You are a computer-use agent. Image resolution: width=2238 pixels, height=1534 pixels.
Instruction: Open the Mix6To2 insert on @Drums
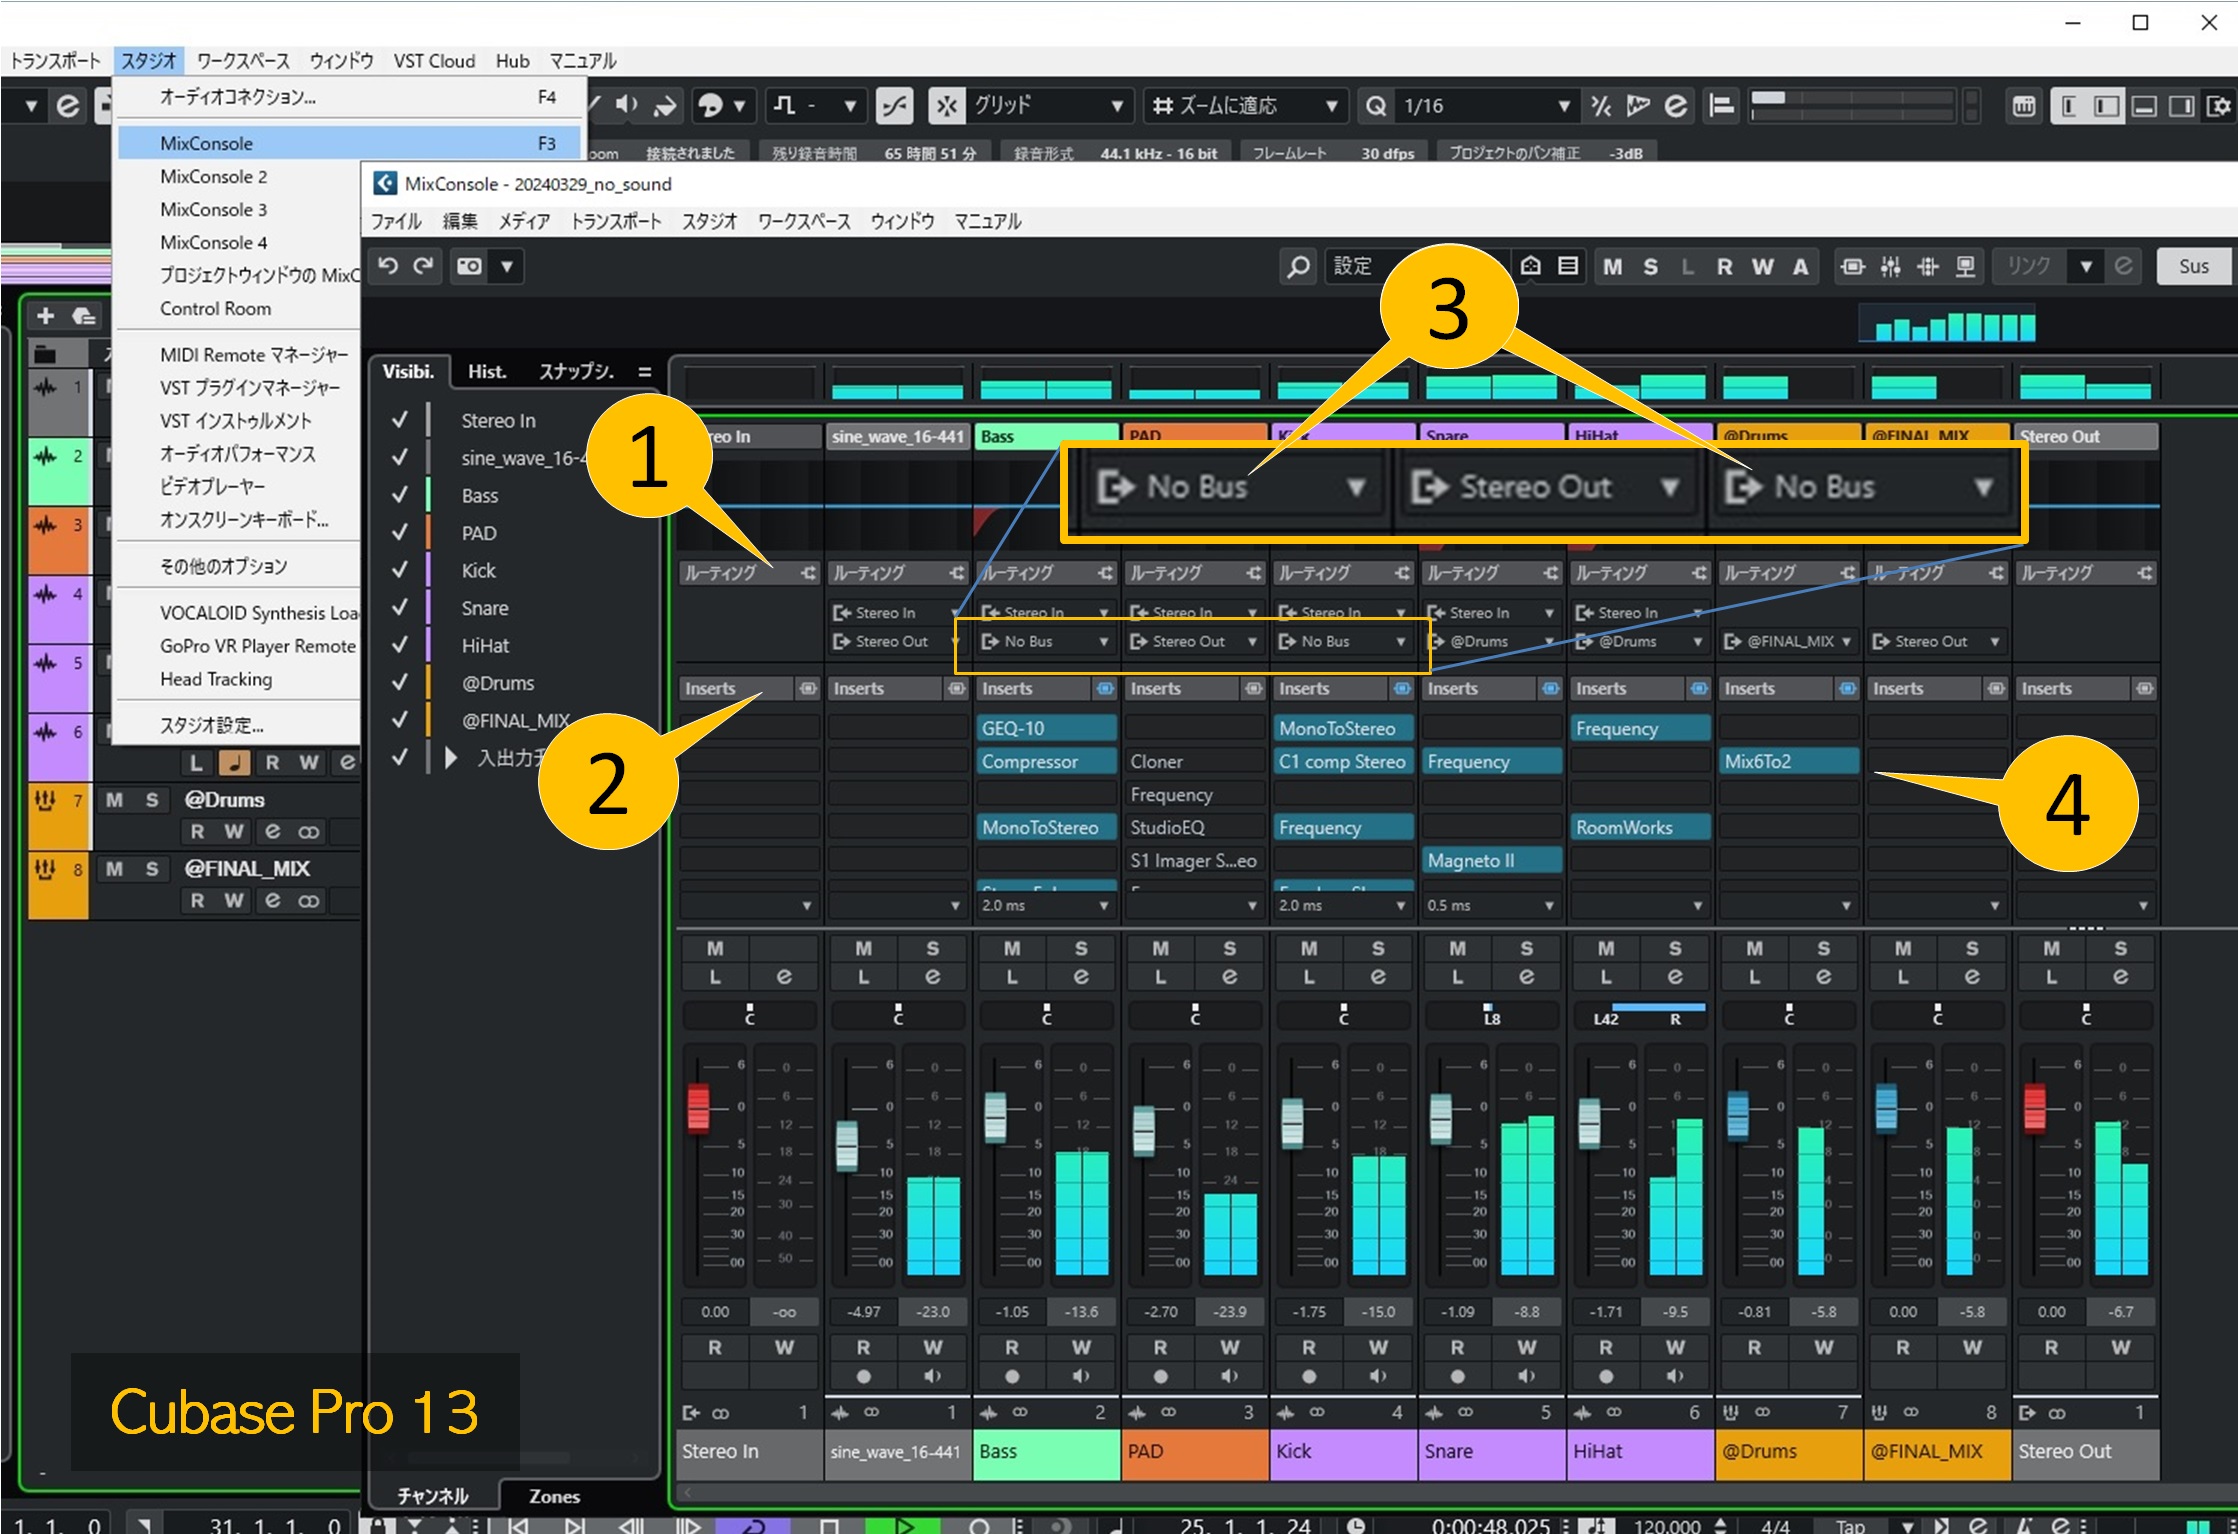(1787, 761)
